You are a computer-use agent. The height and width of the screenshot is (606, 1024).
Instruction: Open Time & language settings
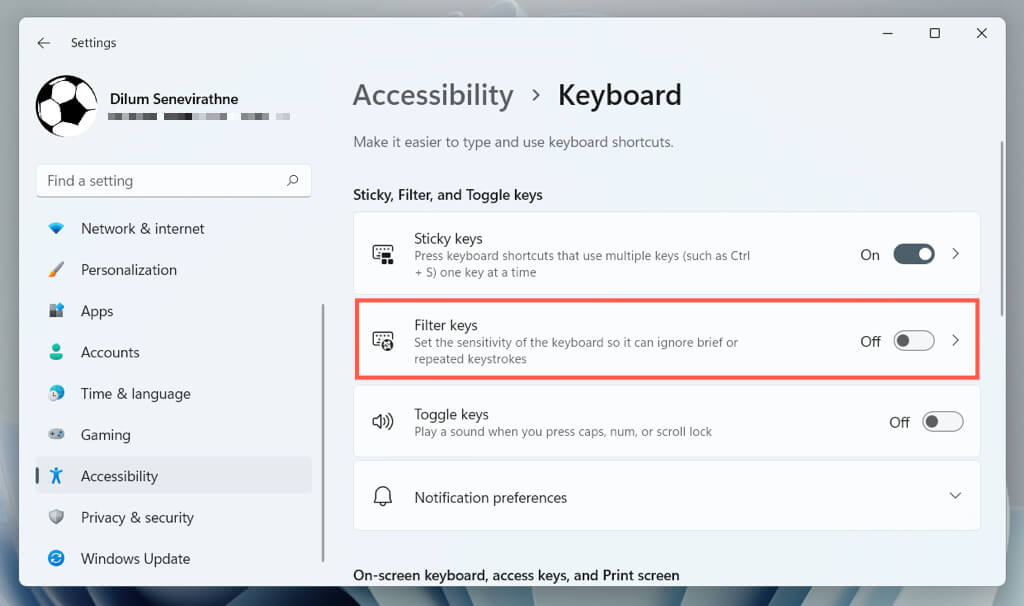click(x=135, y=394)
